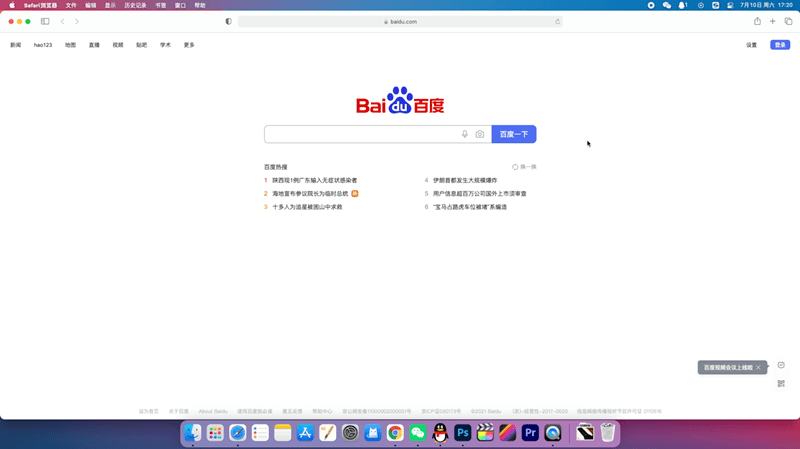The height and width of the screenshot is (449, 800).
Task: Click the feedback icon at the right edge of the page
Action: click(781, 365)
